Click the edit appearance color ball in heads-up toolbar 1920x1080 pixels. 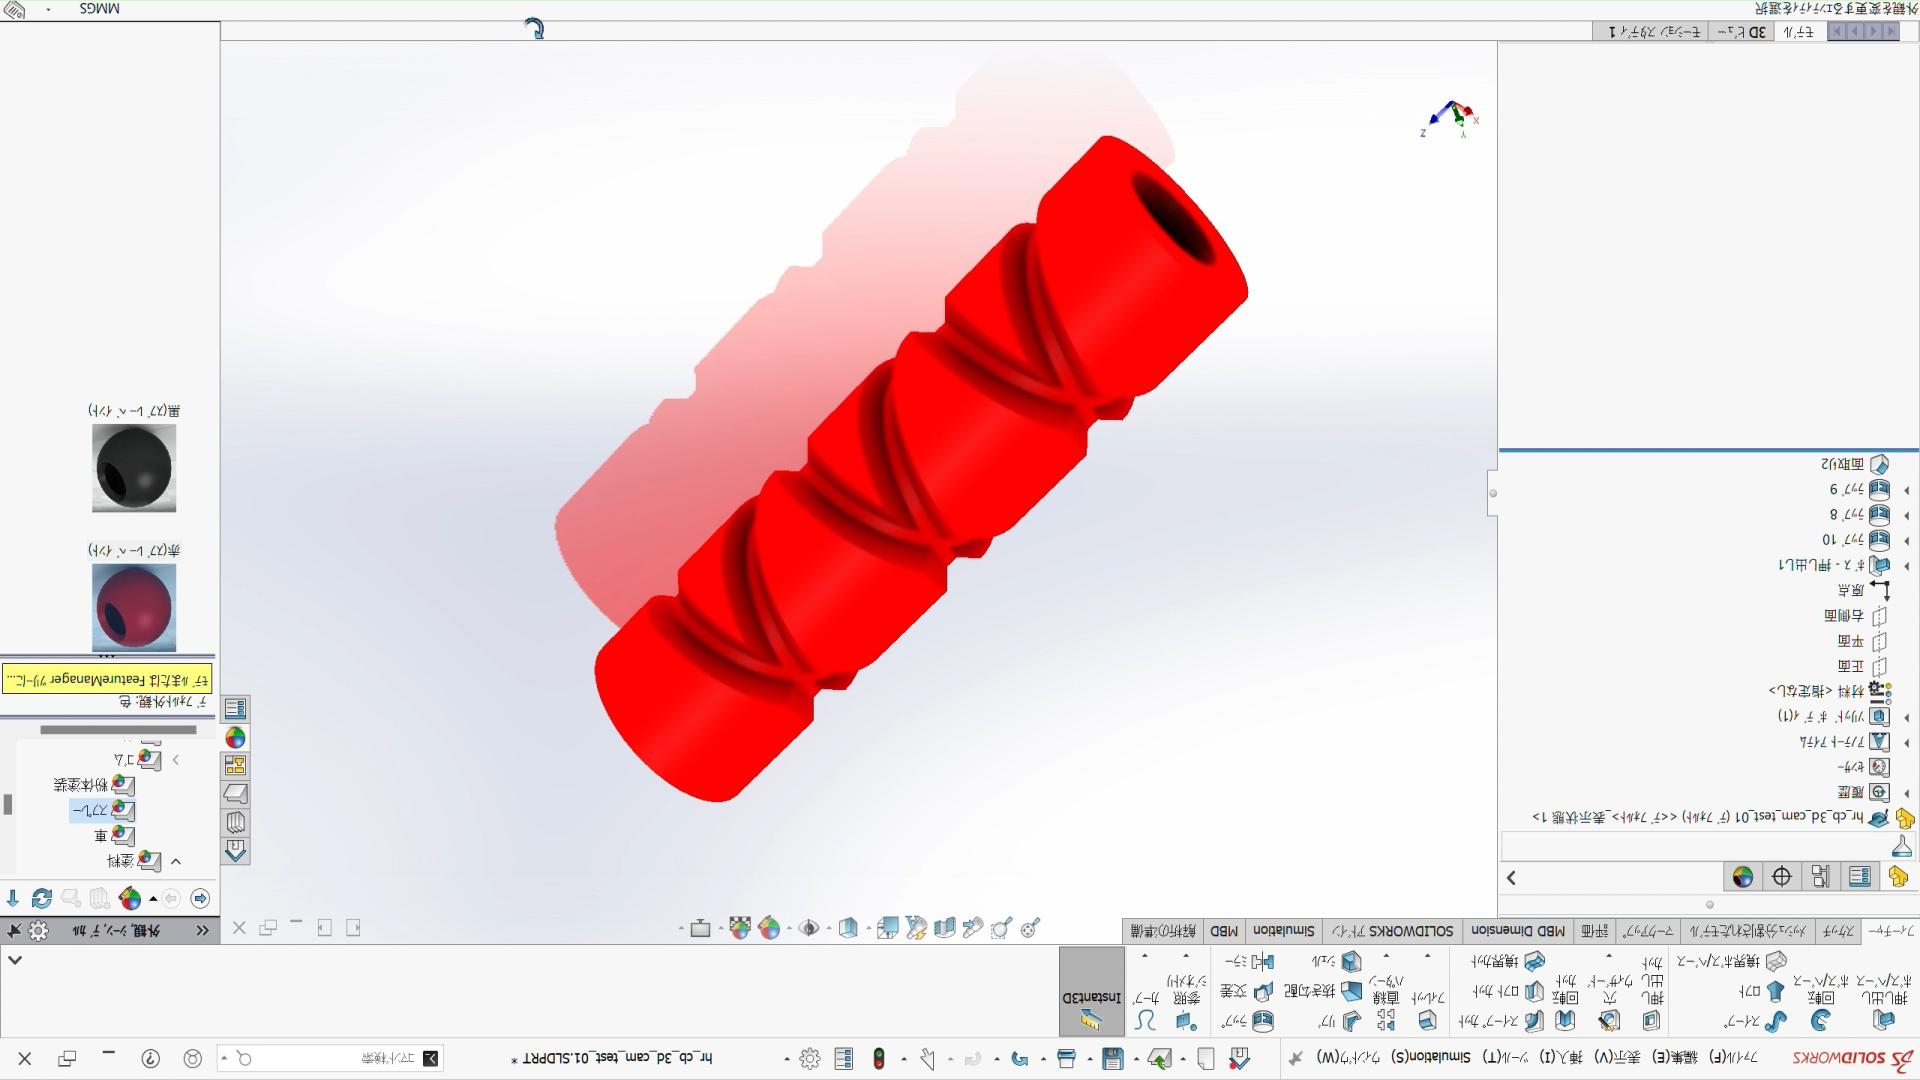[x=769, y=928]
